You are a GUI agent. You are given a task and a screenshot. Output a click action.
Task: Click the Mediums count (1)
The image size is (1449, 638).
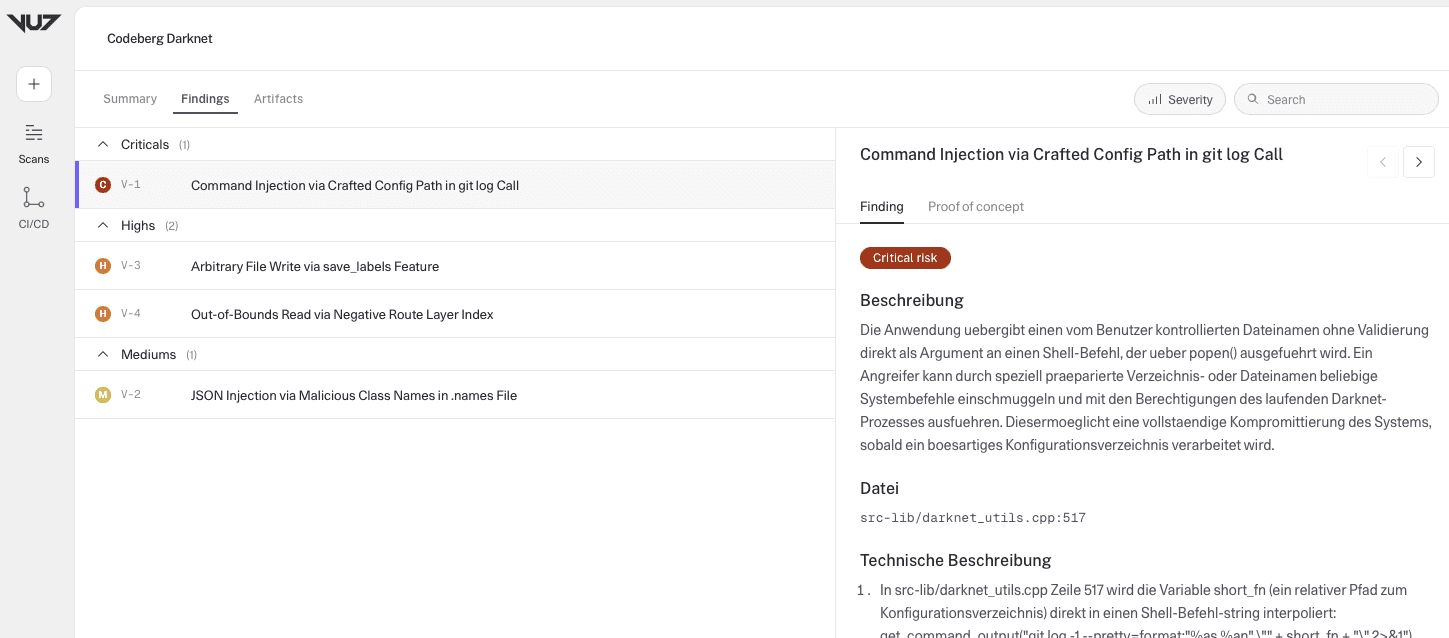(x=192, y=355)
